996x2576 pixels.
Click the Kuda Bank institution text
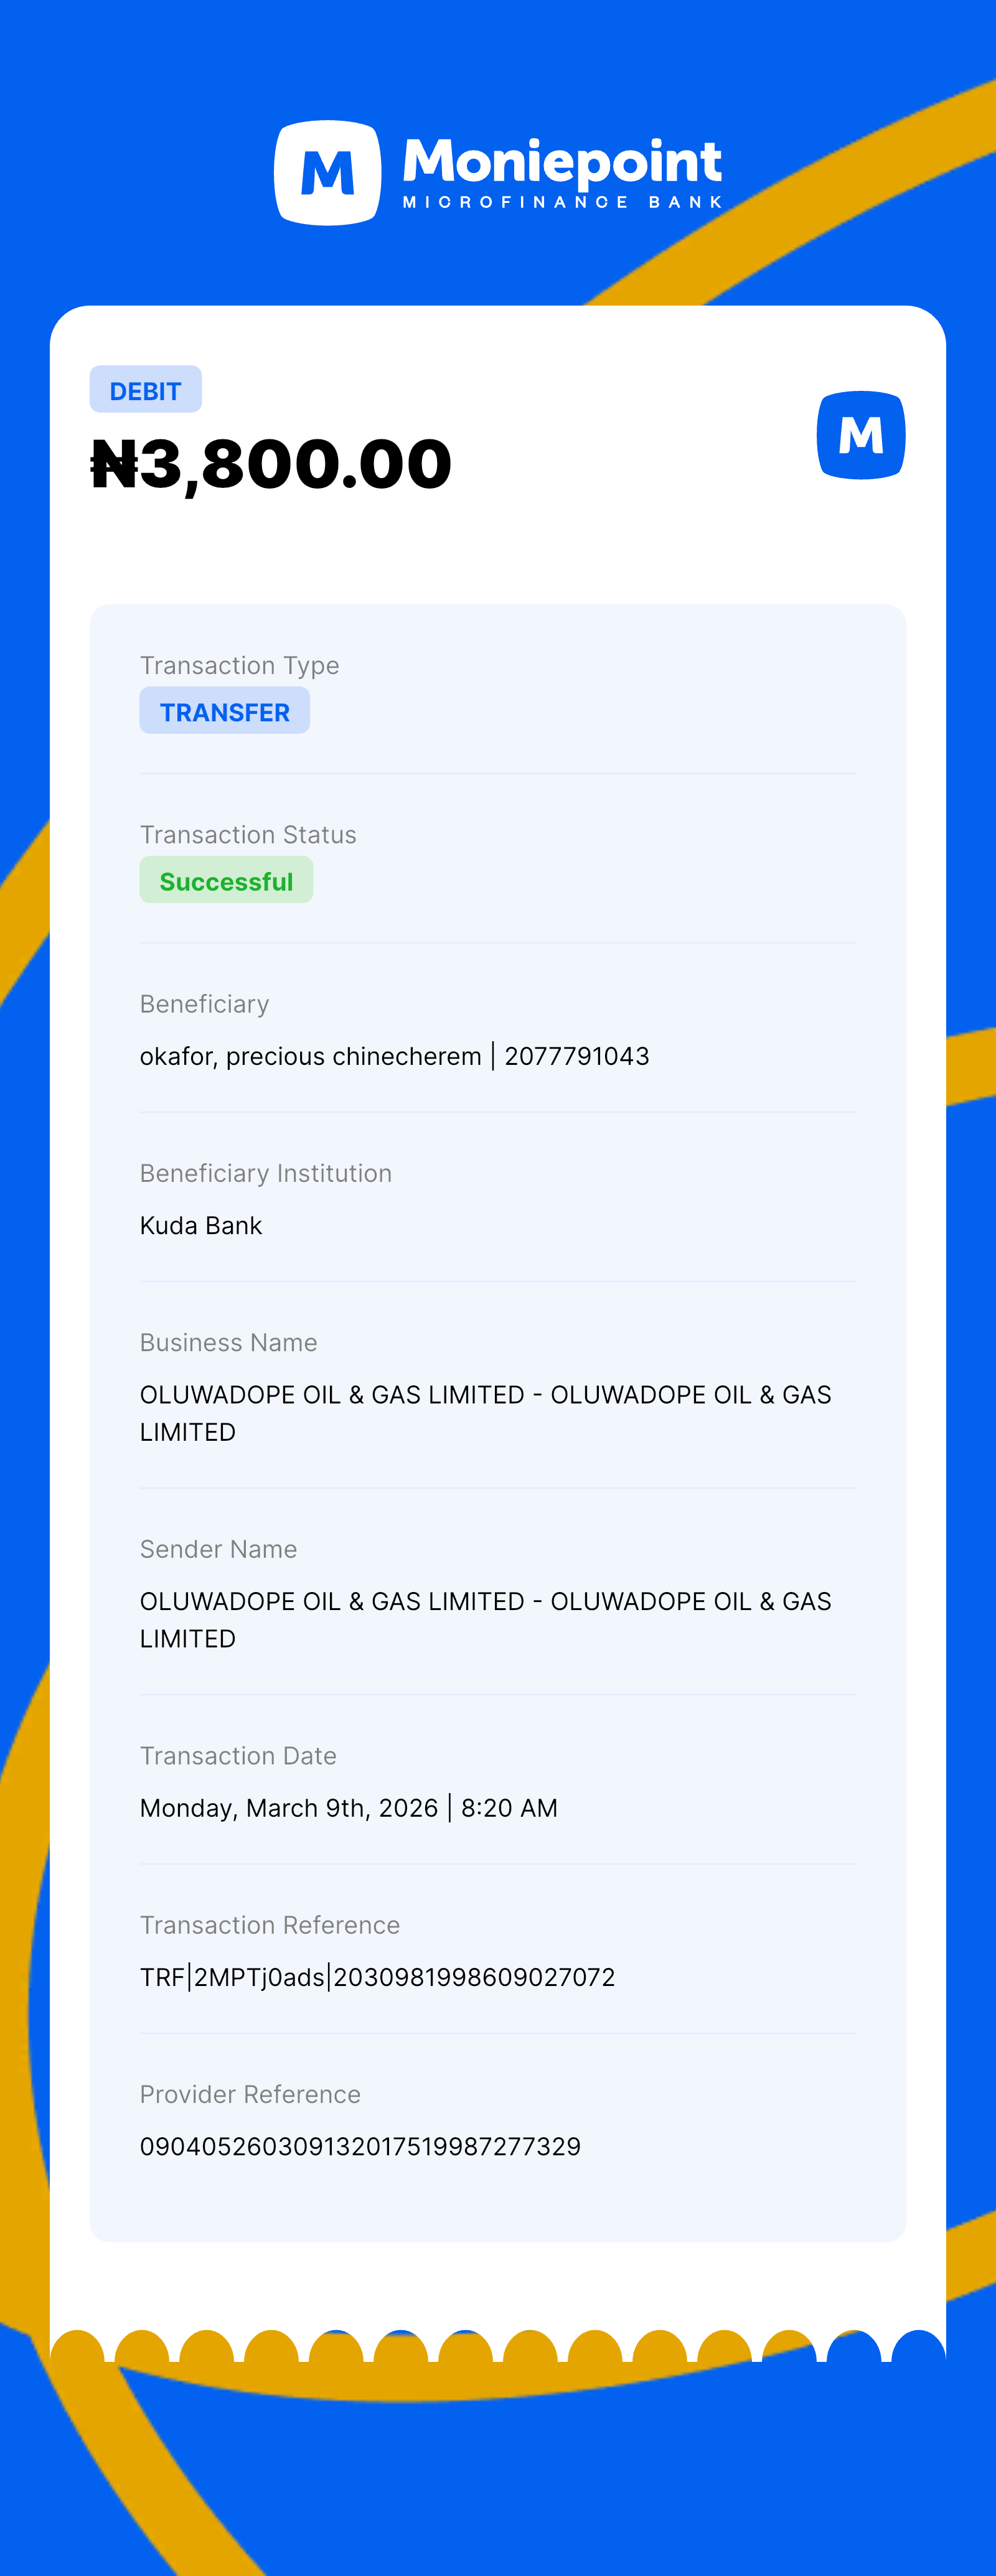201,1225
